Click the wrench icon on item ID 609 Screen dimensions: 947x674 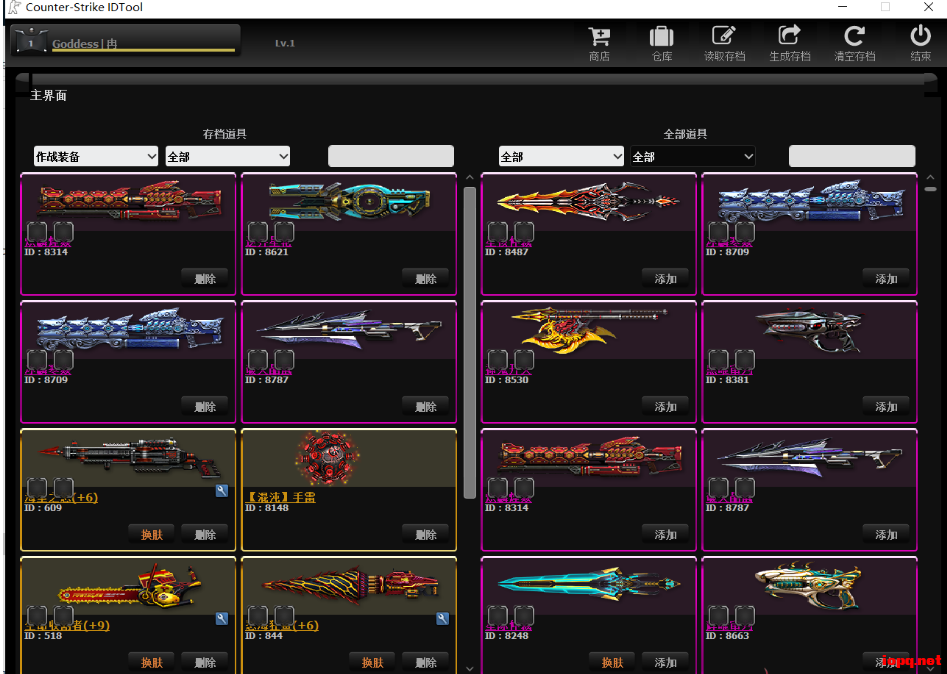222,490
